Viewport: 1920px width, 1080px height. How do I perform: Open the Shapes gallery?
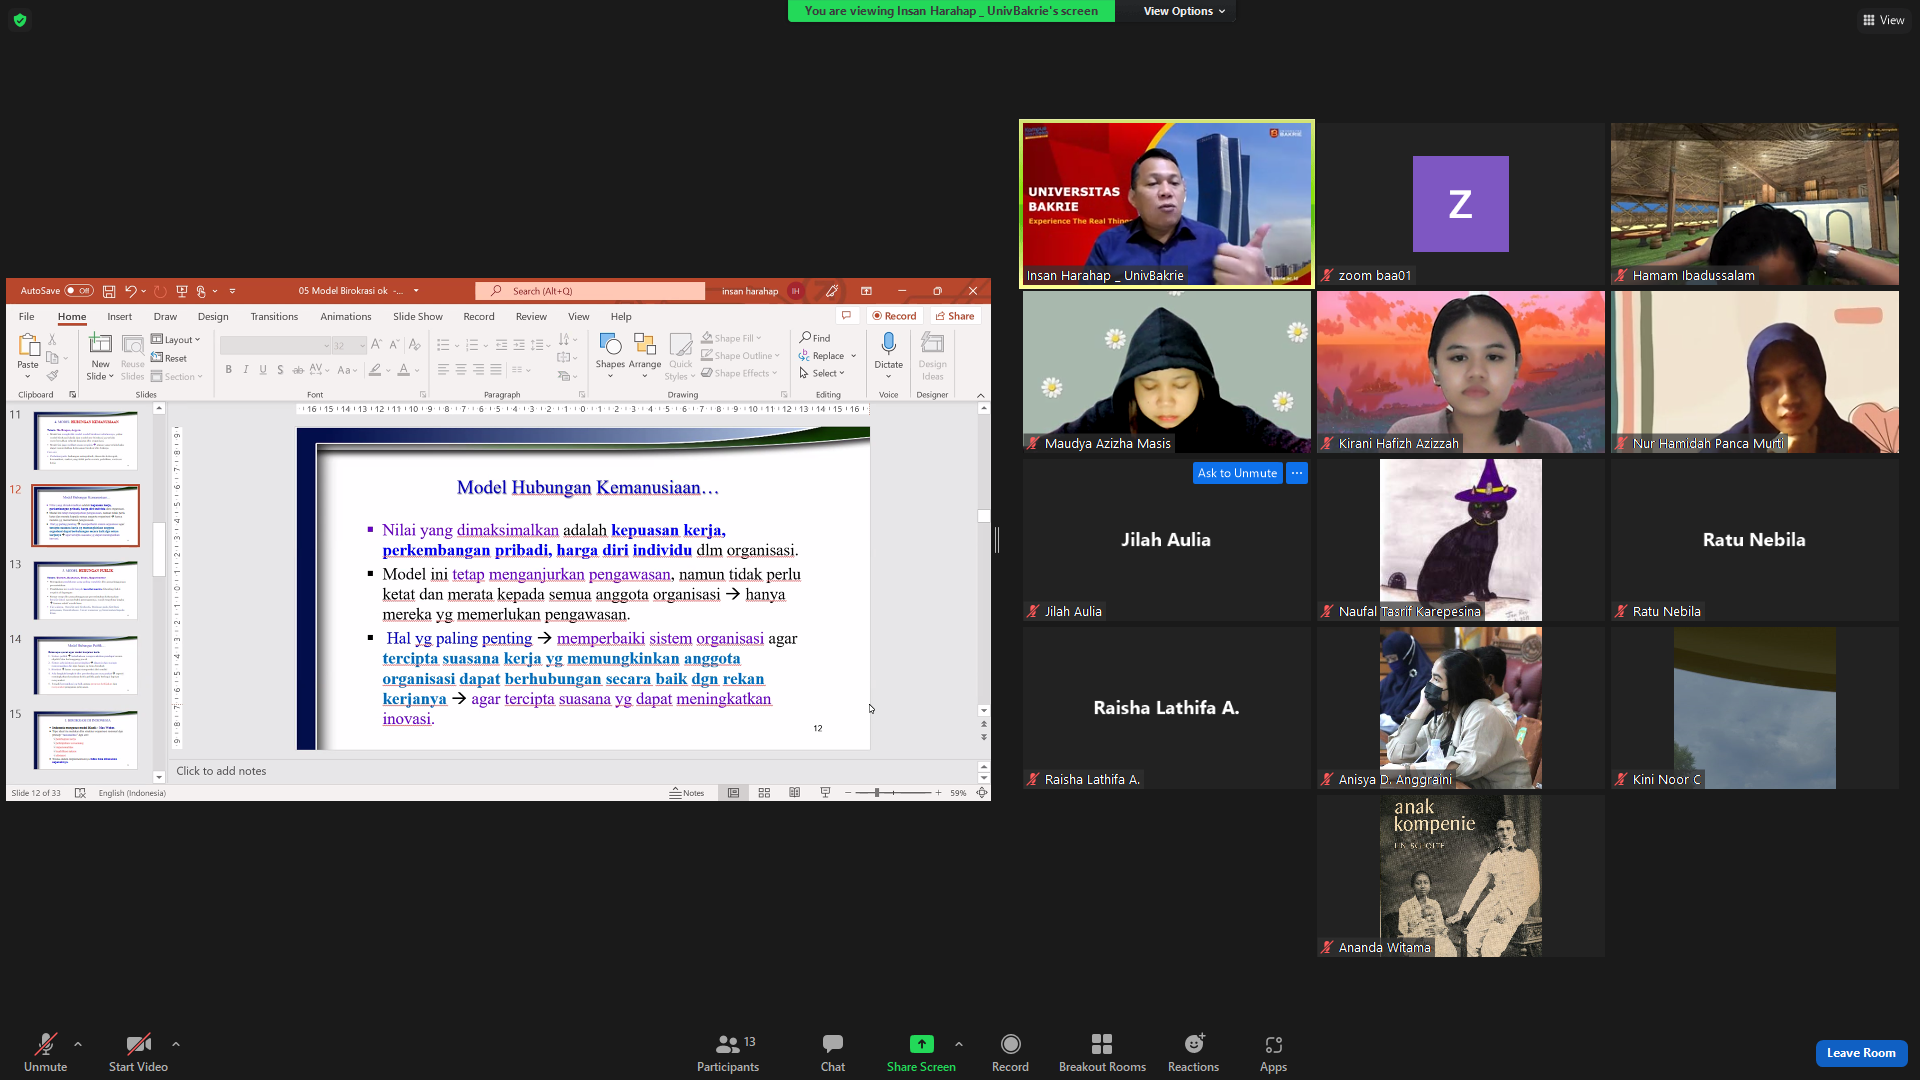click(x=610, y=345)
